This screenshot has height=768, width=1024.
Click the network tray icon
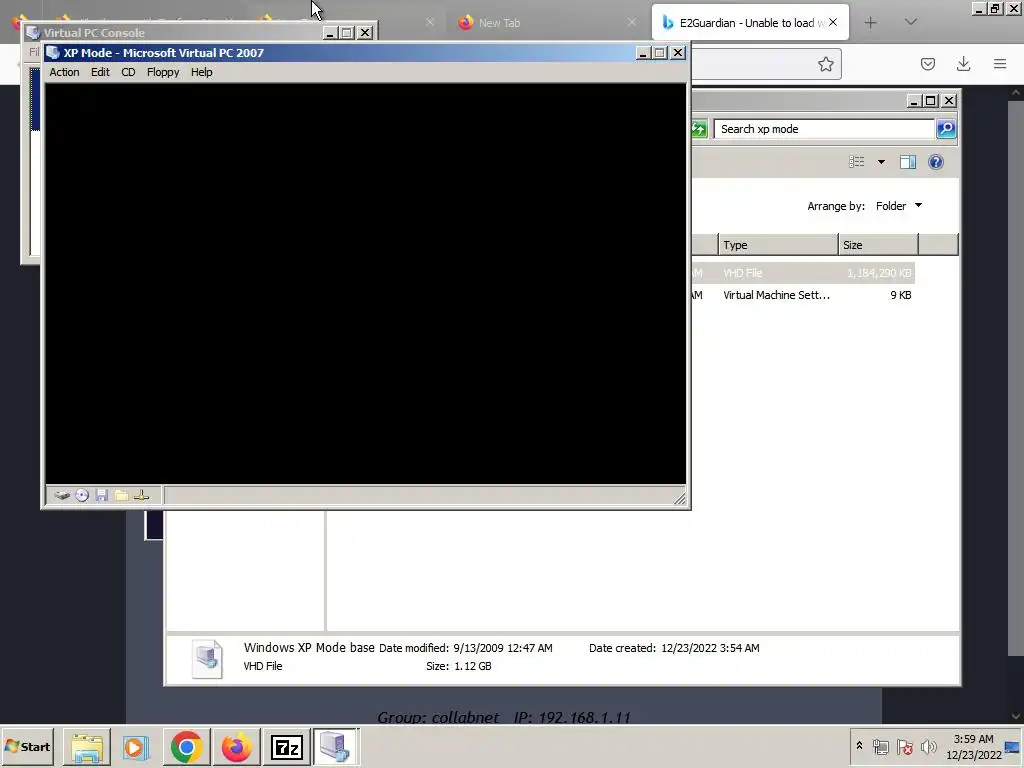pos(880,746)
